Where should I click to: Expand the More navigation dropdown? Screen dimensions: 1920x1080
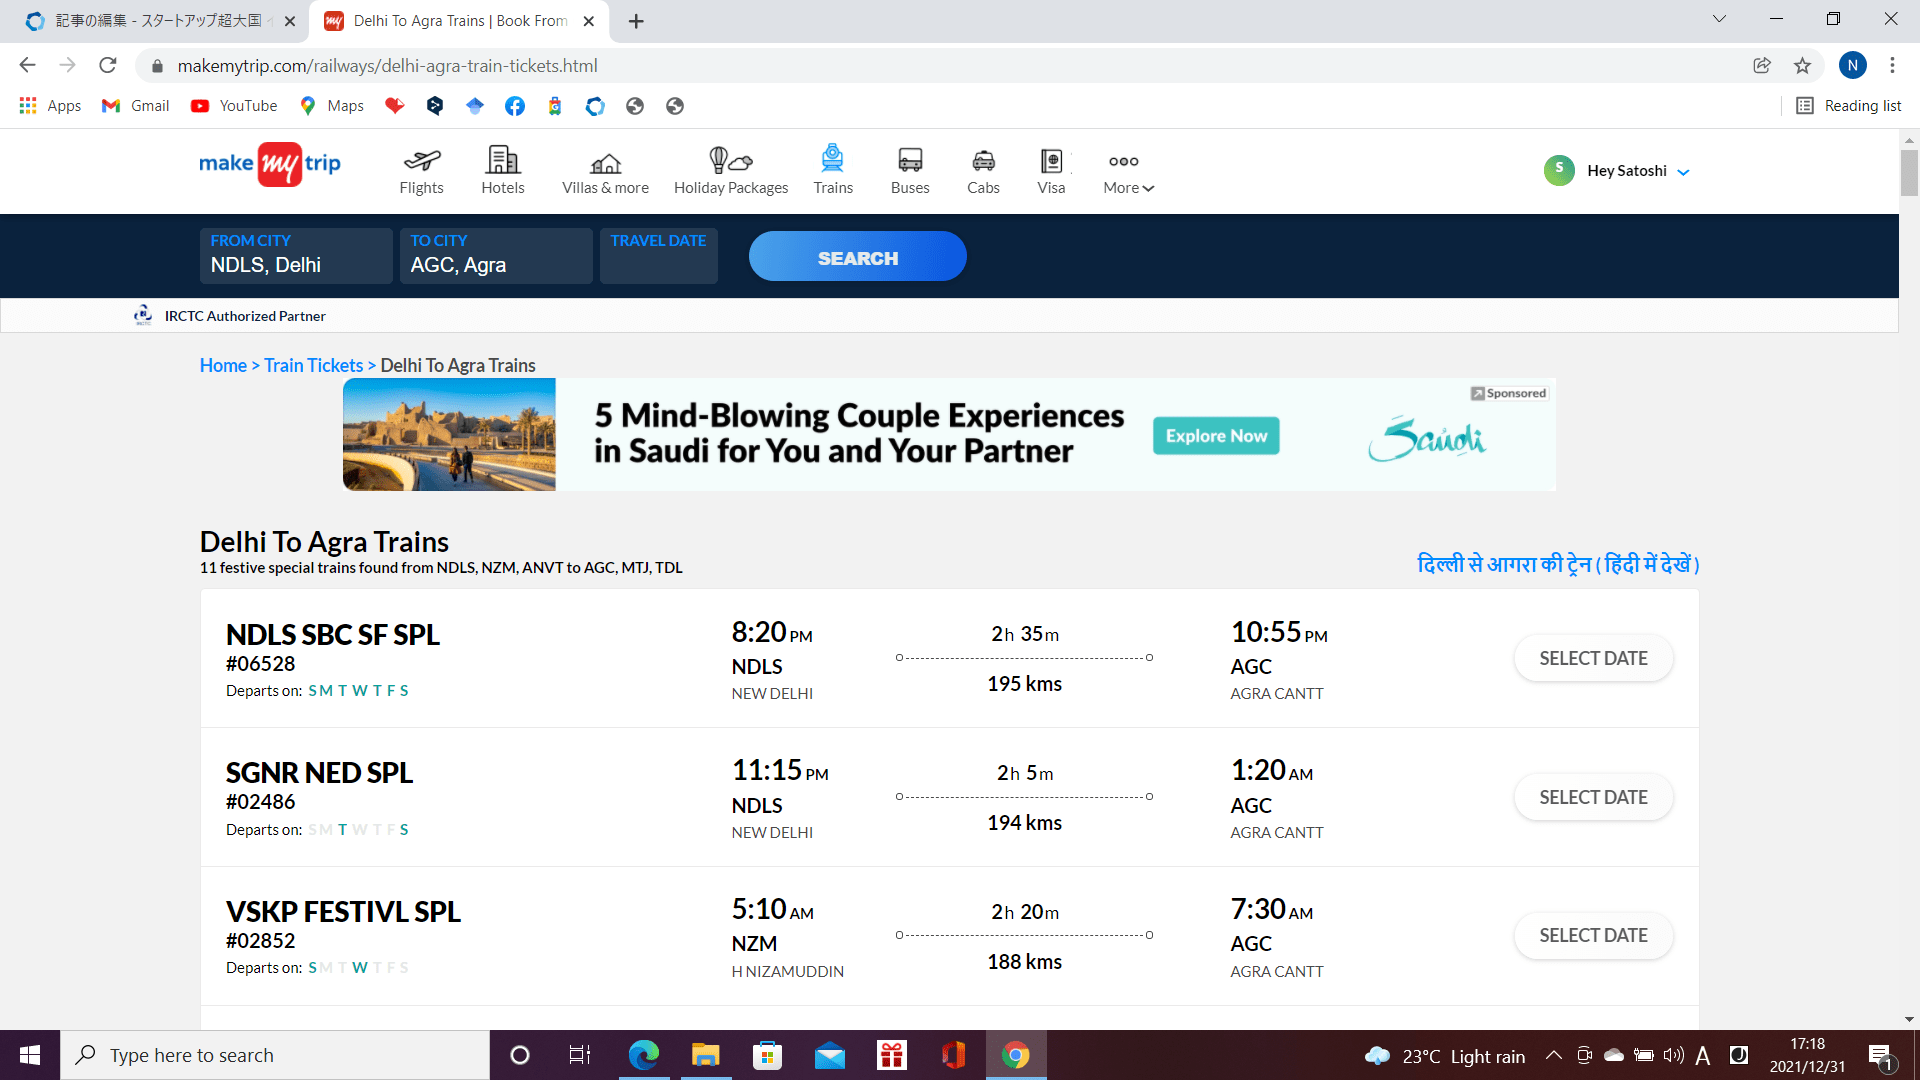click(1128, 172)
